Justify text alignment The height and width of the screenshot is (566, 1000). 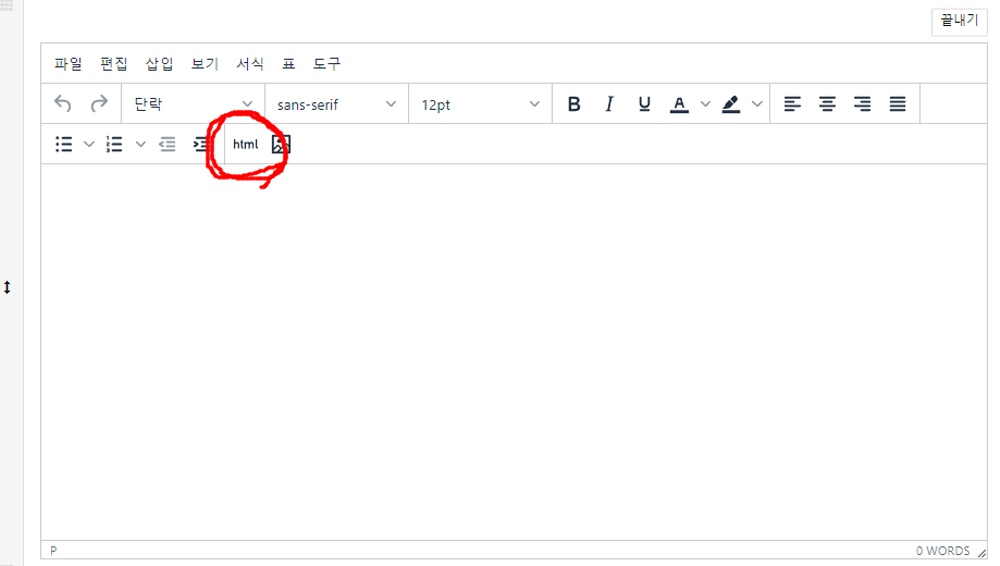tap(897, 104)
